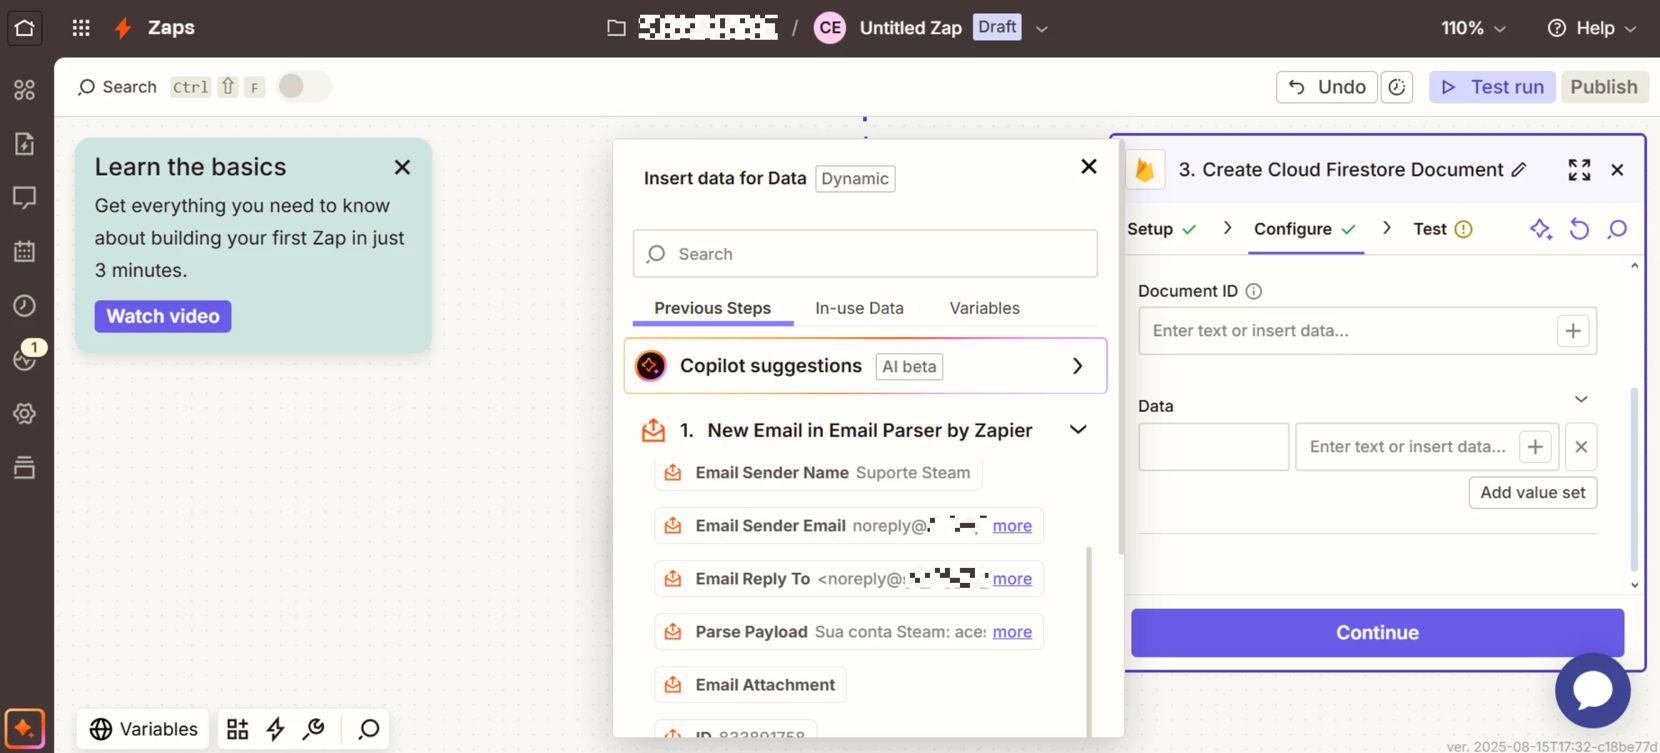Screen dimensions: 1660x753
Task: Open the Configure tab of step 3
Action: pyautogui.click(x=1305, y=229)
